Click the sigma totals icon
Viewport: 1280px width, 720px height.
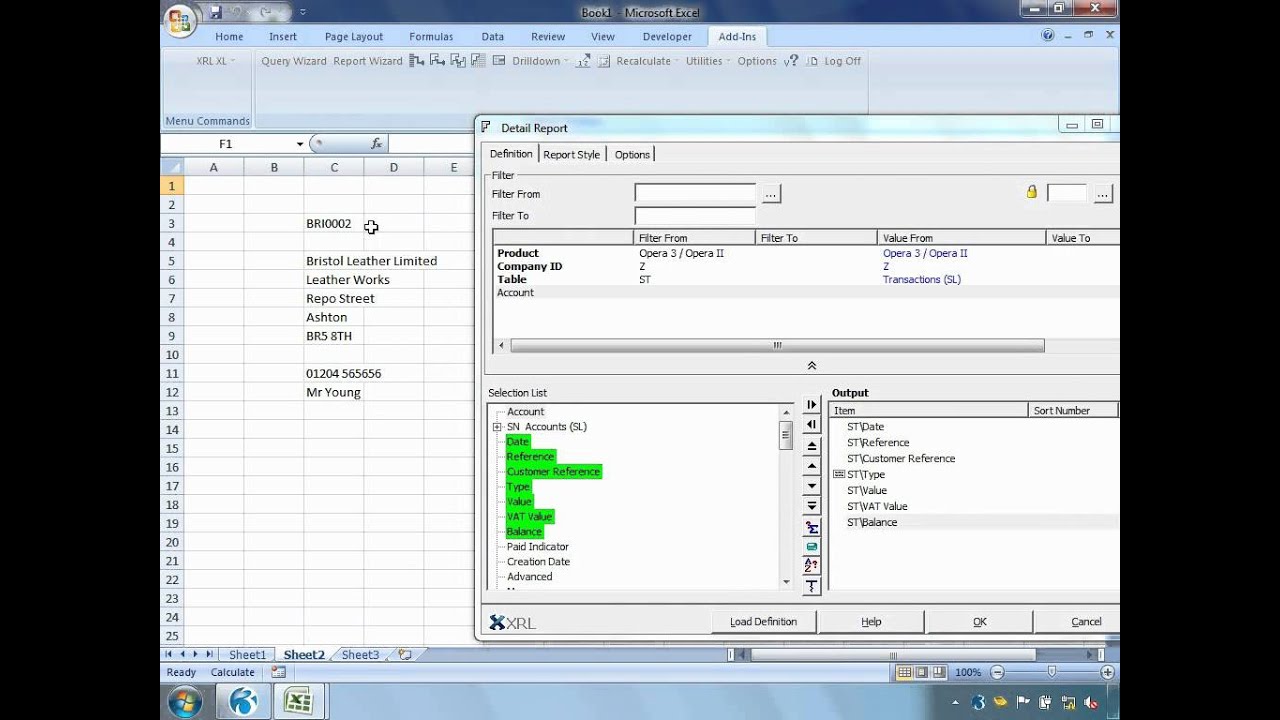point(812,527)
